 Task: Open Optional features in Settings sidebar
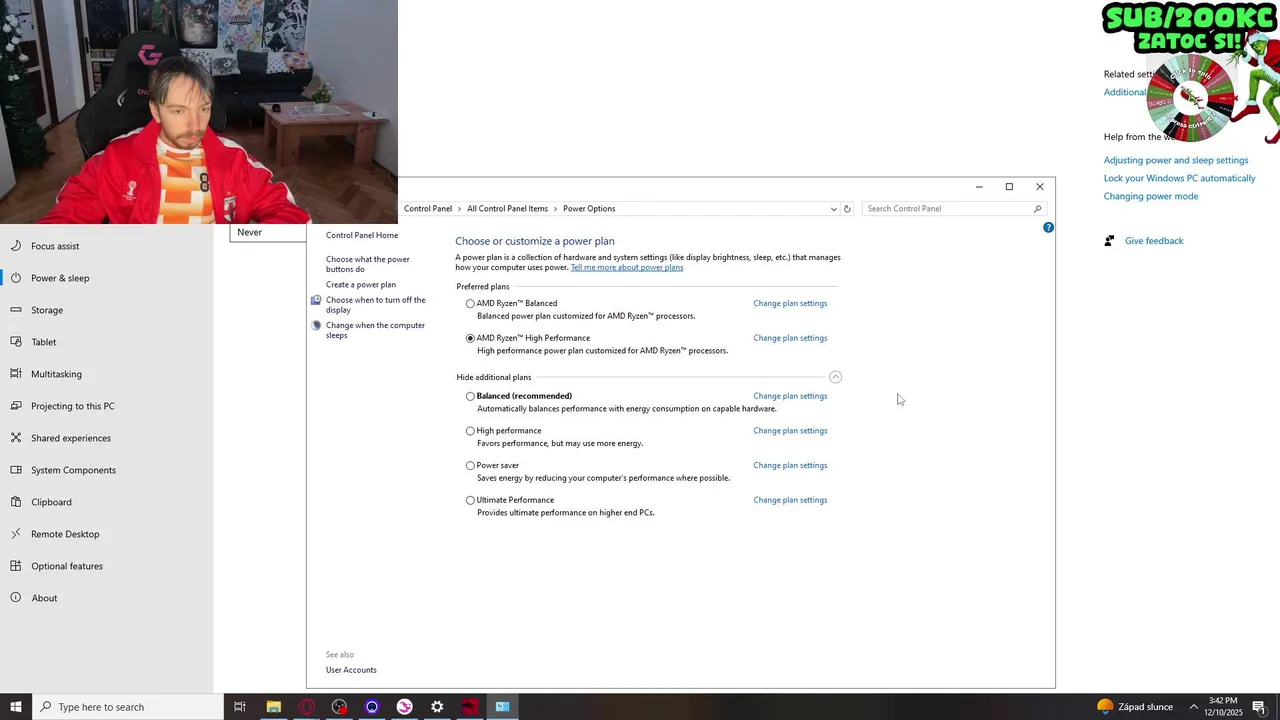[x=106, y=566]
